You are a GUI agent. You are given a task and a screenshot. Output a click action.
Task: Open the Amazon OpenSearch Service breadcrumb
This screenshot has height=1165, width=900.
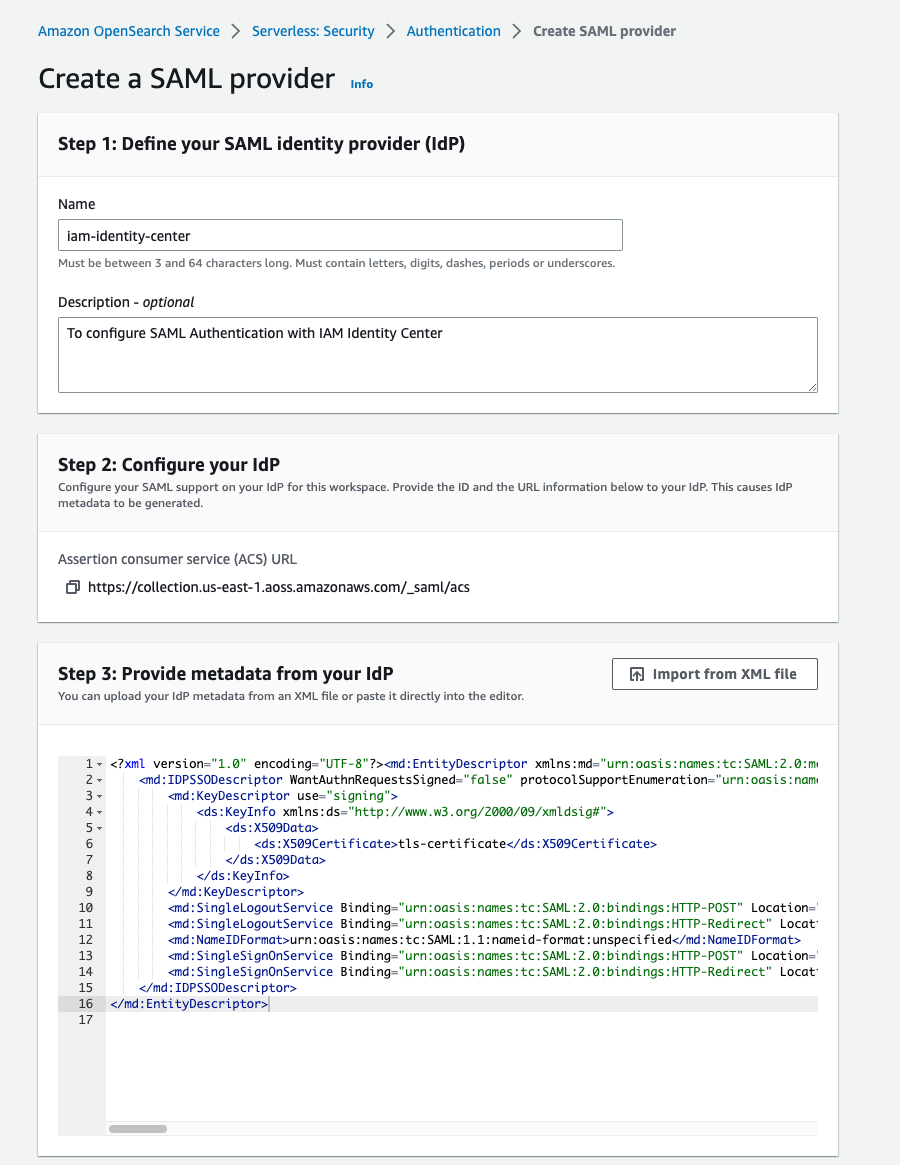[129, 31]
